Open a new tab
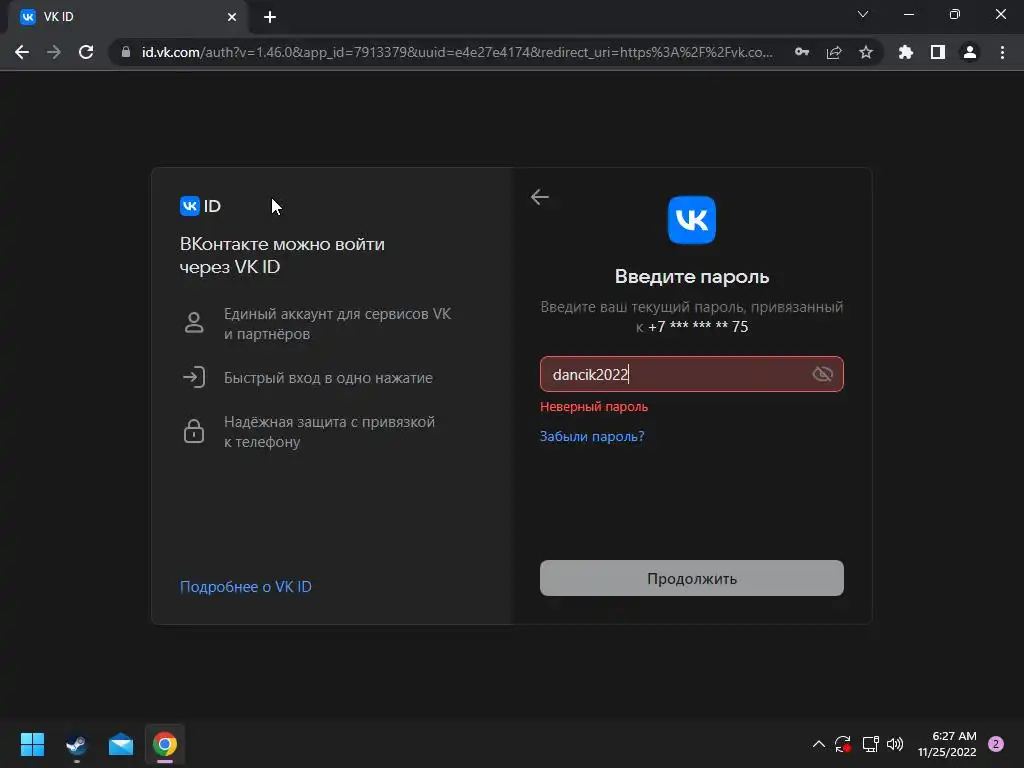This screenshot has height=768, width=1024. [x=270, y=17]
